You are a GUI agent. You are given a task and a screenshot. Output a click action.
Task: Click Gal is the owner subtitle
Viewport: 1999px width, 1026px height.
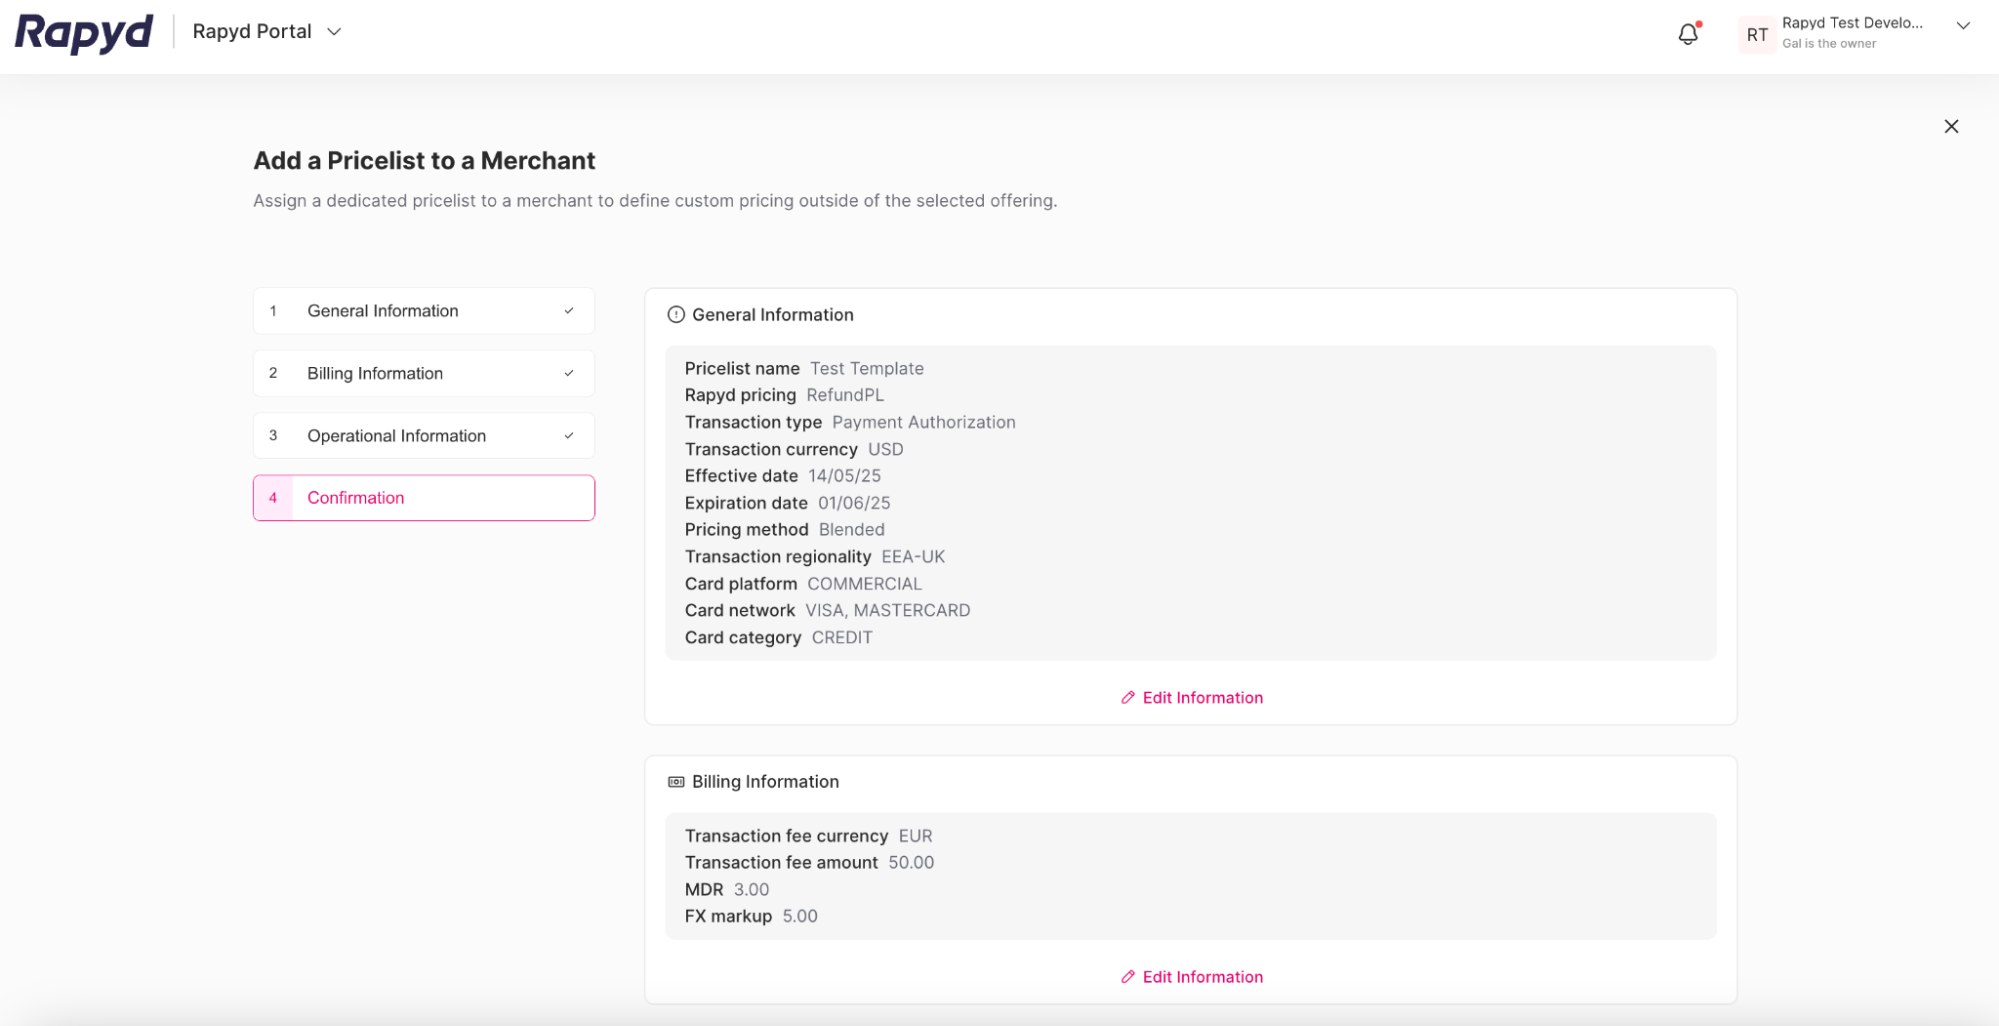1829,44
